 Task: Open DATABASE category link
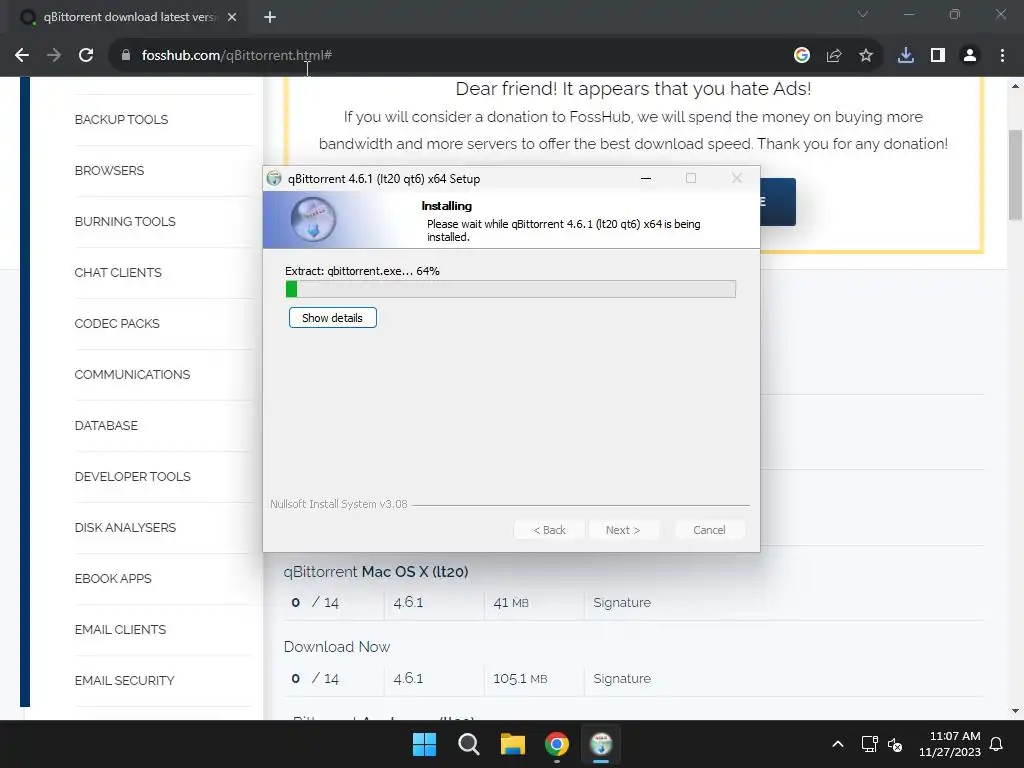pyautogui.click(x=106, y=425)
